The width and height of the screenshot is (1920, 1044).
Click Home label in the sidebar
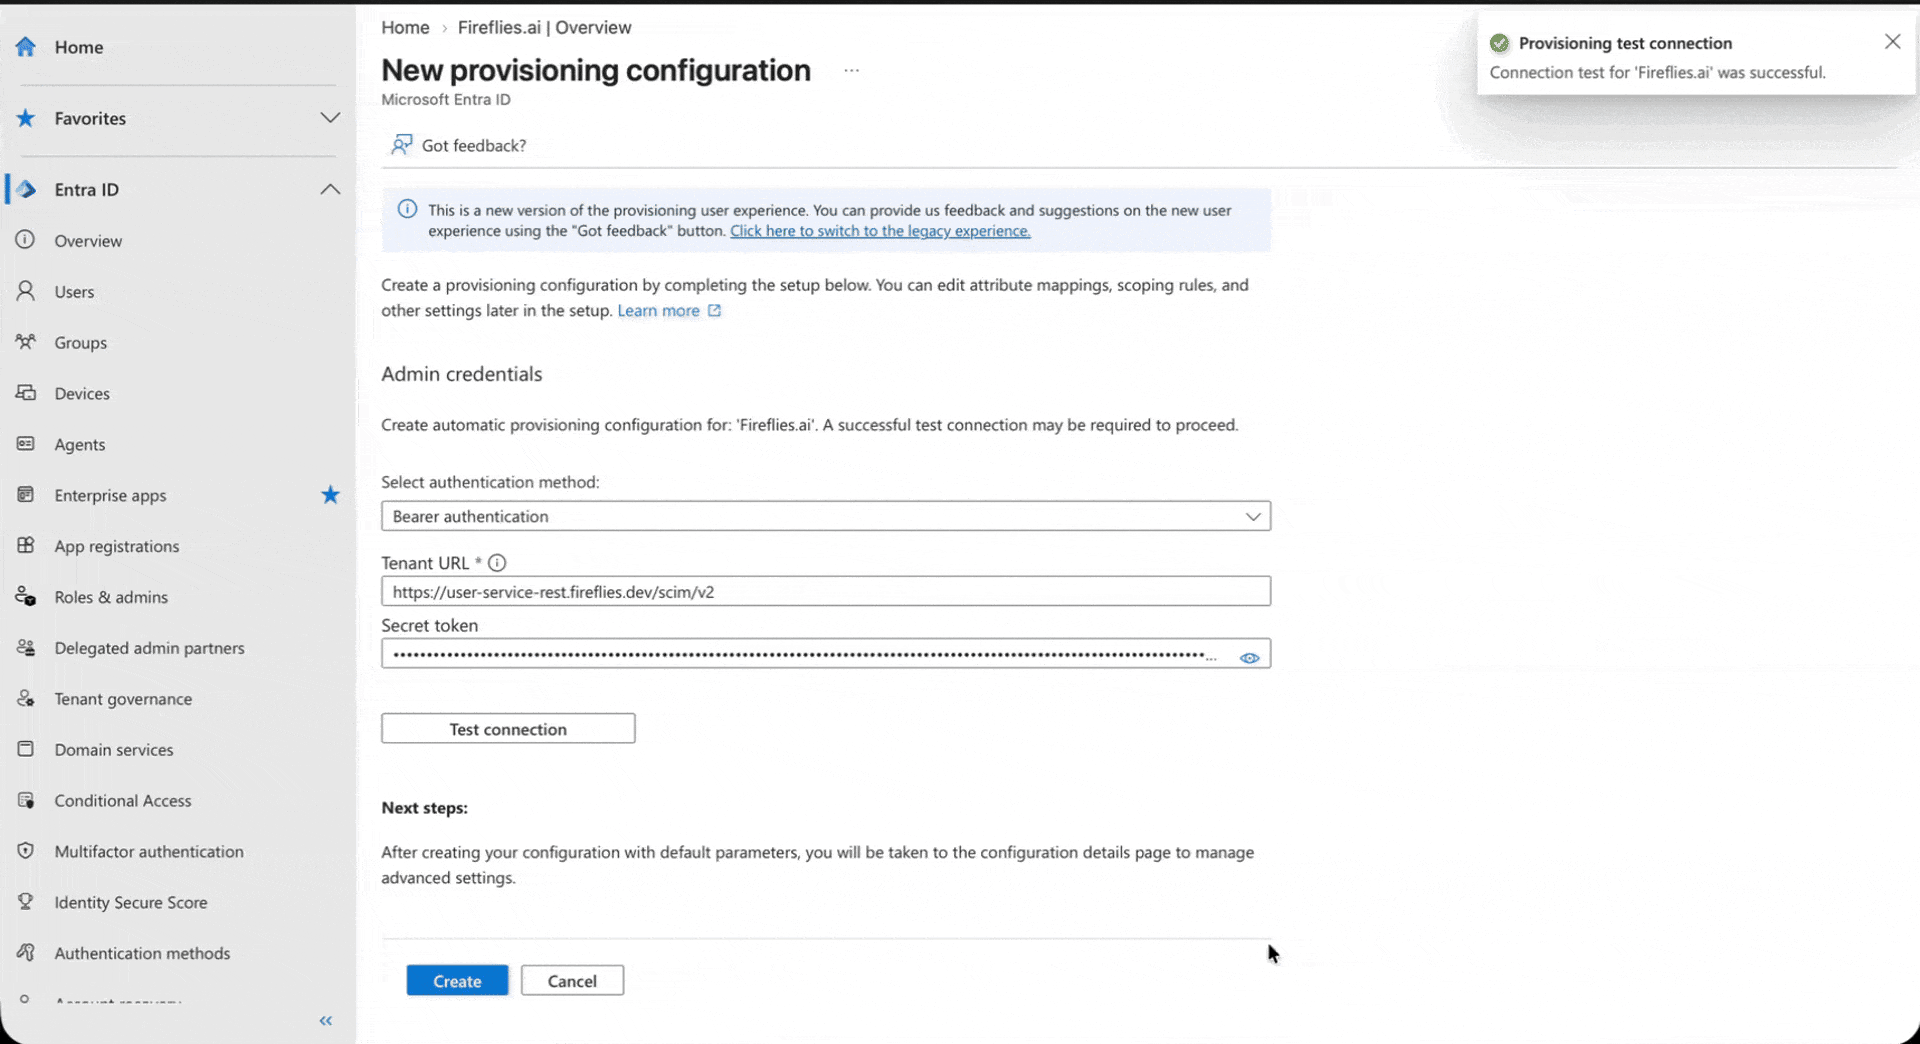click(x=79, y=47)
